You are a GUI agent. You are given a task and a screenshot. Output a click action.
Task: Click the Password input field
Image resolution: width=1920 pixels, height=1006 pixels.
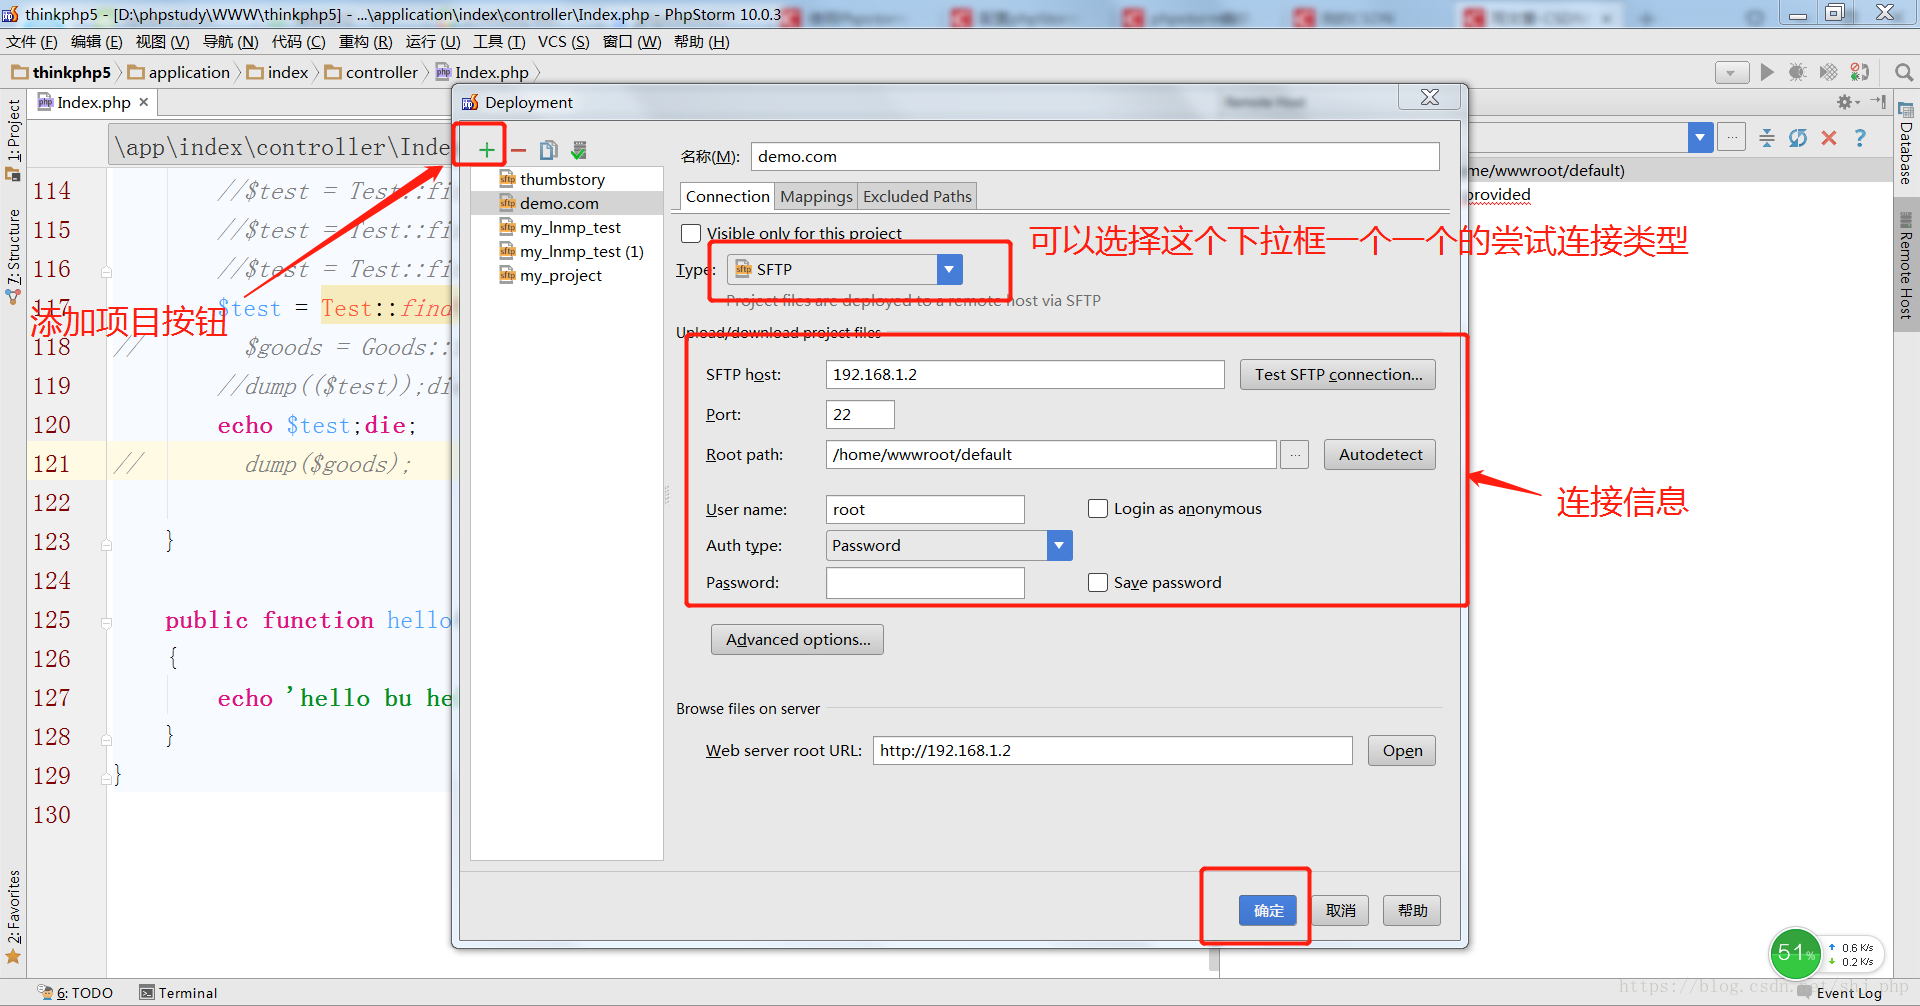[925, 582]
